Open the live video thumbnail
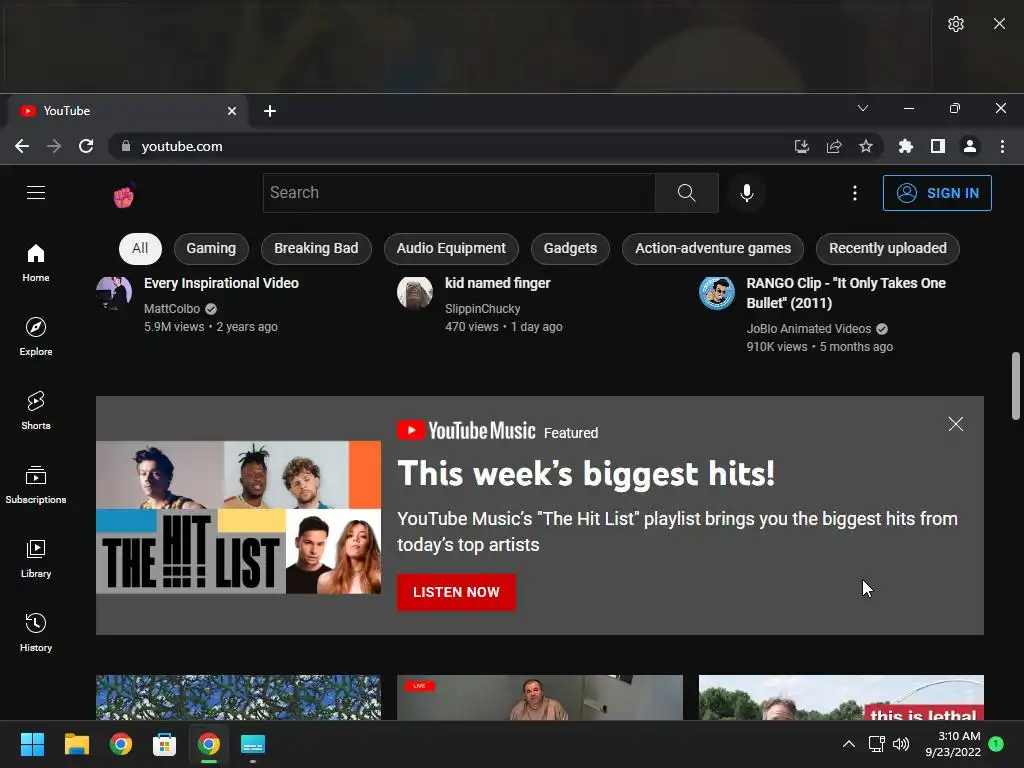Screen dimensions: 1024x768 [x=540, y=697]
